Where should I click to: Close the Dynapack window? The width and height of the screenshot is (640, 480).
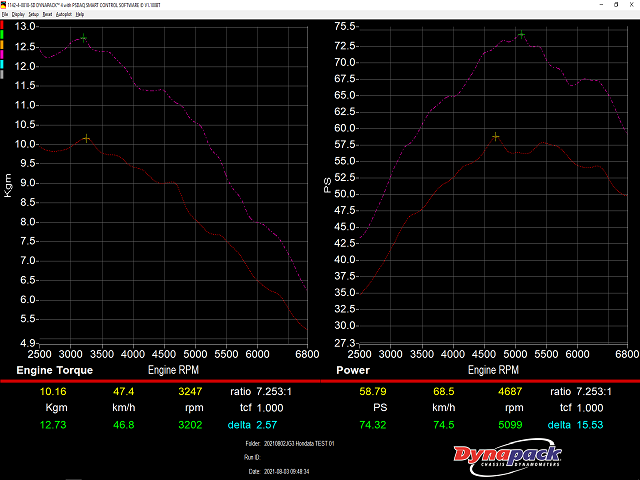(631, 4)
